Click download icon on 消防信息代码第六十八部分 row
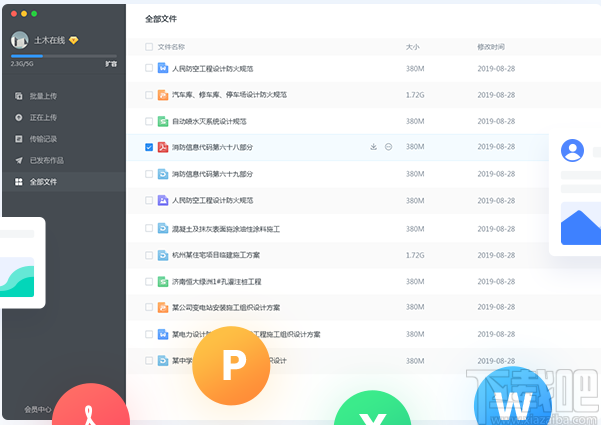This screenshot has width=601, height=425. (373, 147)
